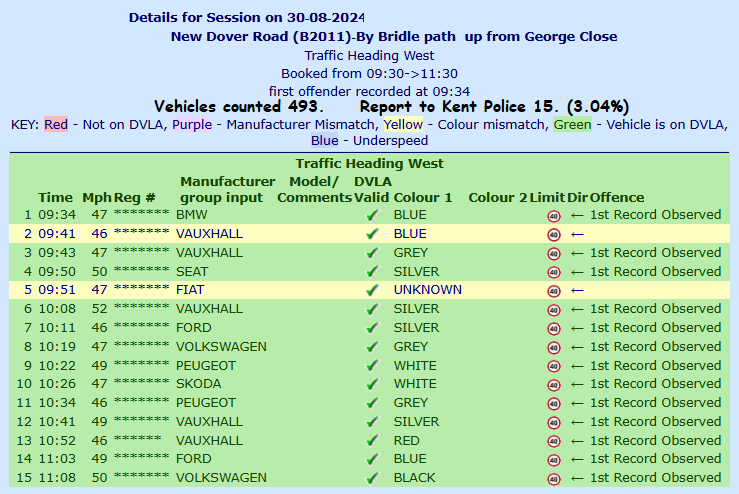Click masked registration in row 13
This screenshot has width=739, height=494.
pos(138,439)
